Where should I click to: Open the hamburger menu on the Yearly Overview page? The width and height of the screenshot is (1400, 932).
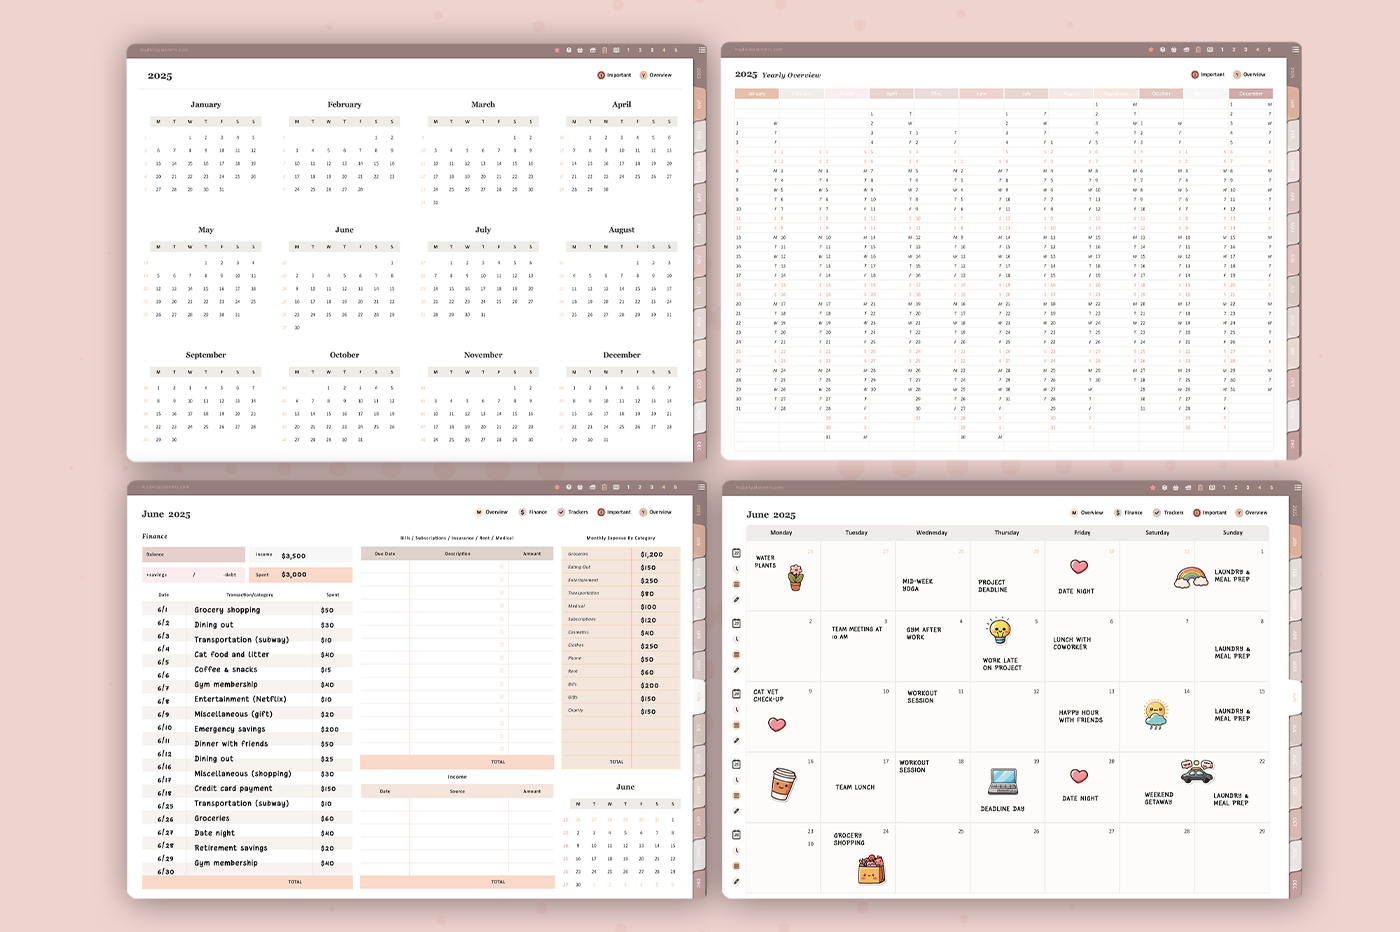pos(1297,49)
